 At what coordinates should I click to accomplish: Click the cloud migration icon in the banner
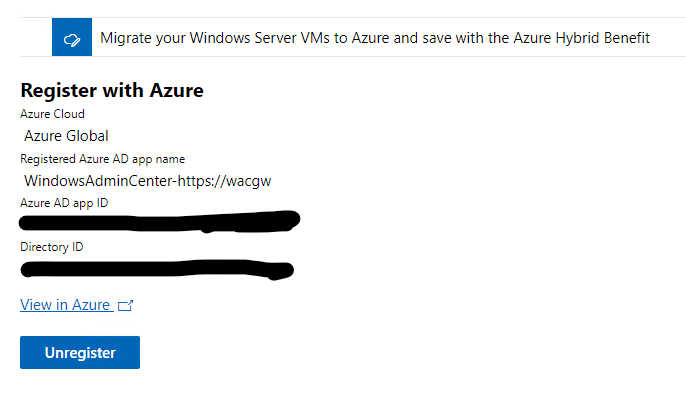(x=71, y=38)
